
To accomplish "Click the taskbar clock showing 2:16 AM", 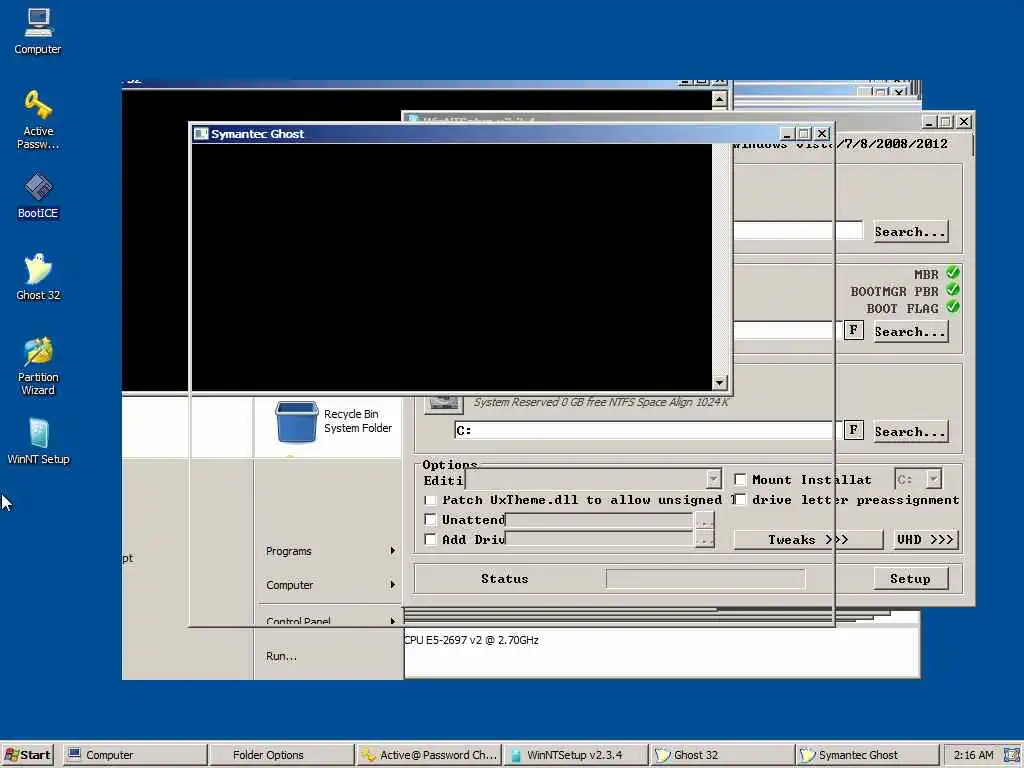I will click(x=973, y=755).
